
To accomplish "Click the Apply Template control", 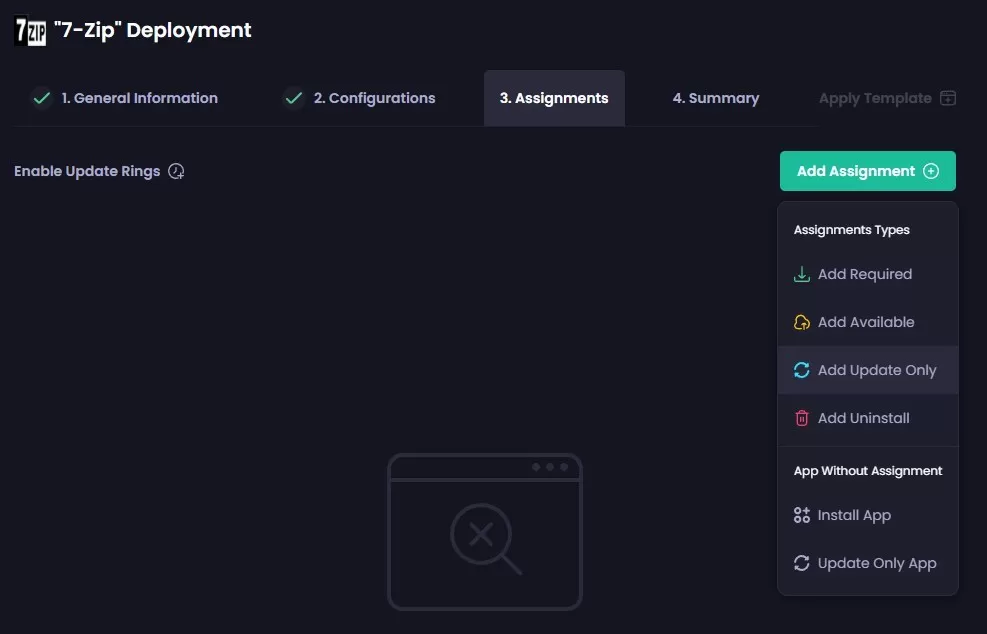I will tap(887, 98).
